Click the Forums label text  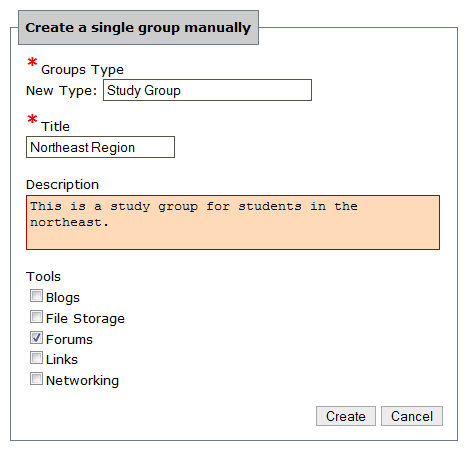point(69,339)
